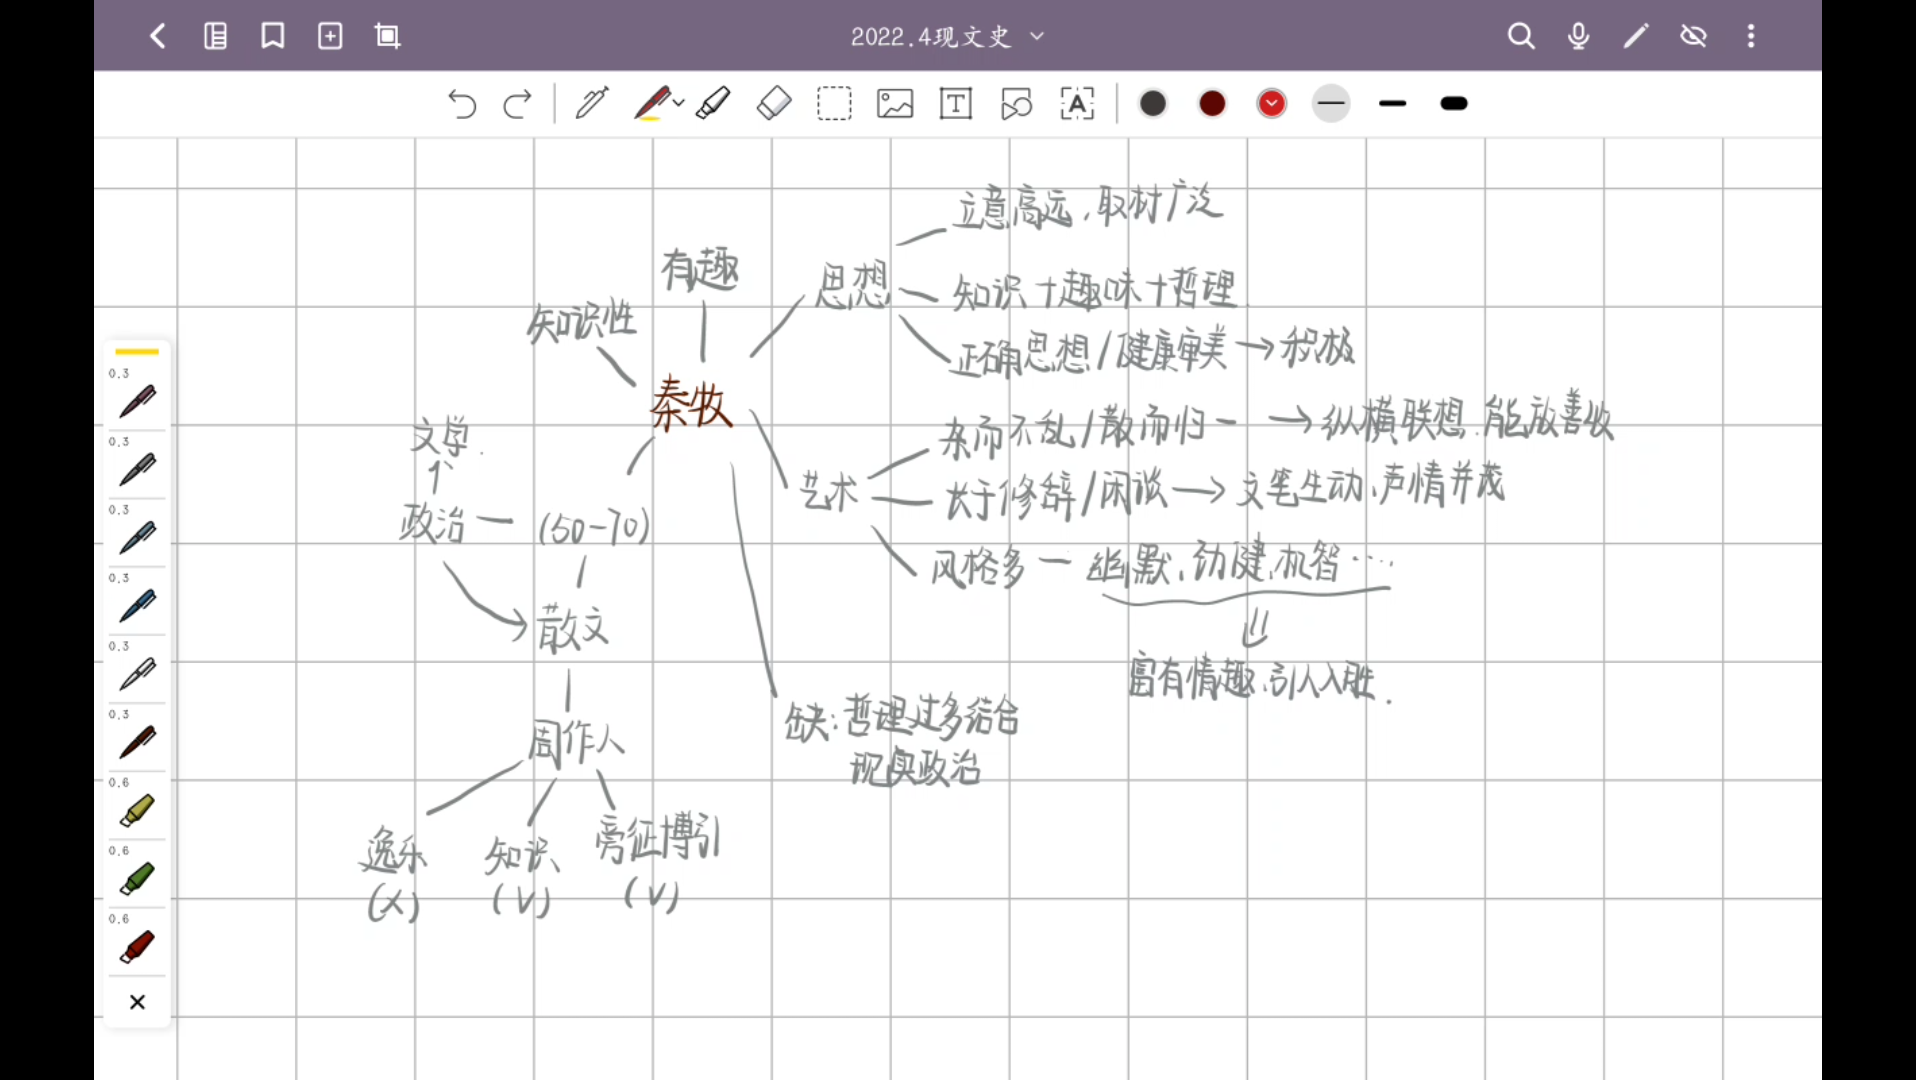Start audio recording with microphone

[1579, 37]
